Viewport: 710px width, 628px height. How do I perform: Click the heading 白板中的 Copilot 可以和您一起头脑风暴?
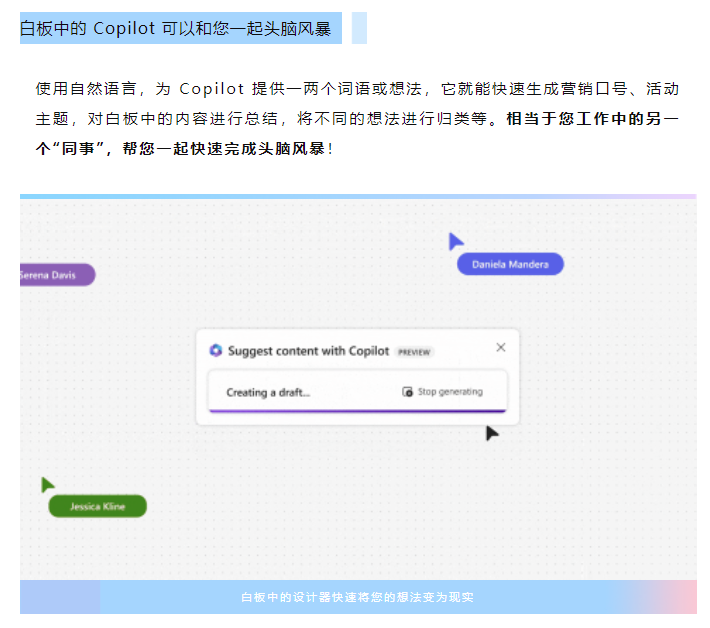175,29
